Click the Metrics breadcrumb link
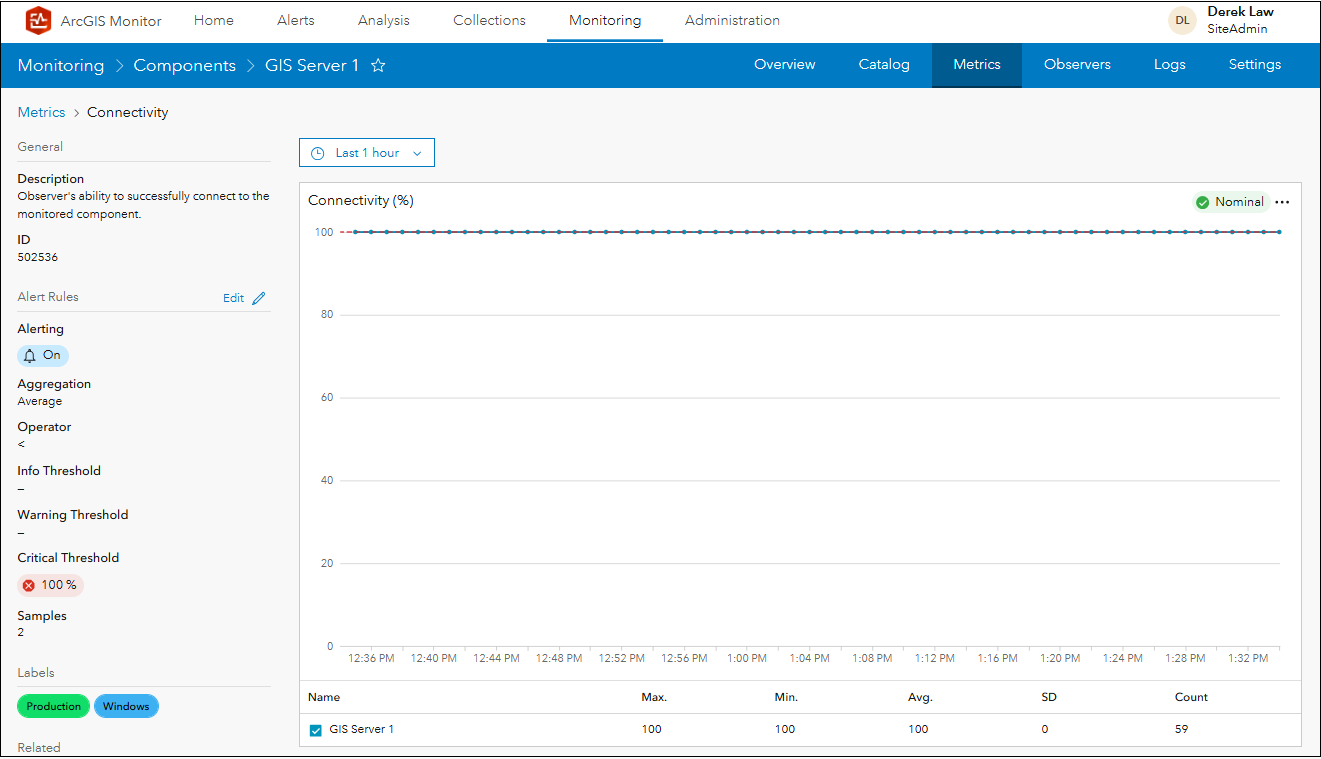The height and width of the screenshot is (759, 1321). 41,113
